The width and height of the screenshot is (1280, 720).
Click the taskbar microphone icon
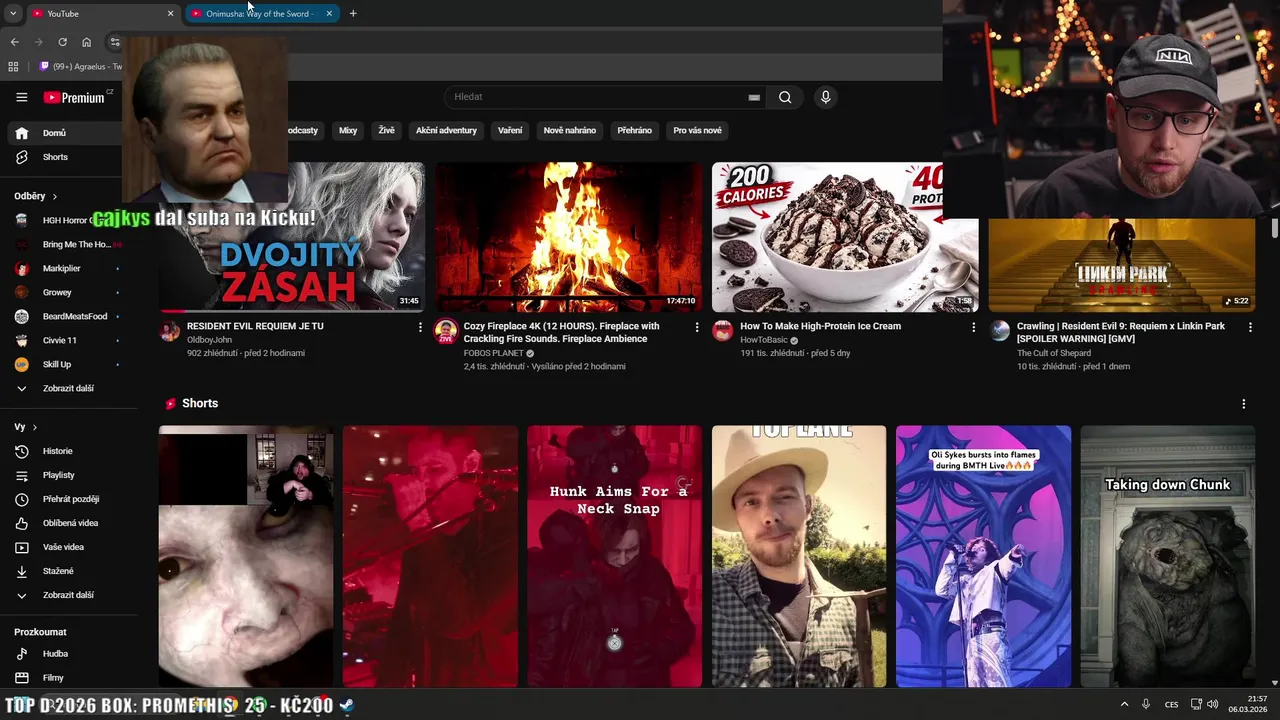pos(1146,704)
